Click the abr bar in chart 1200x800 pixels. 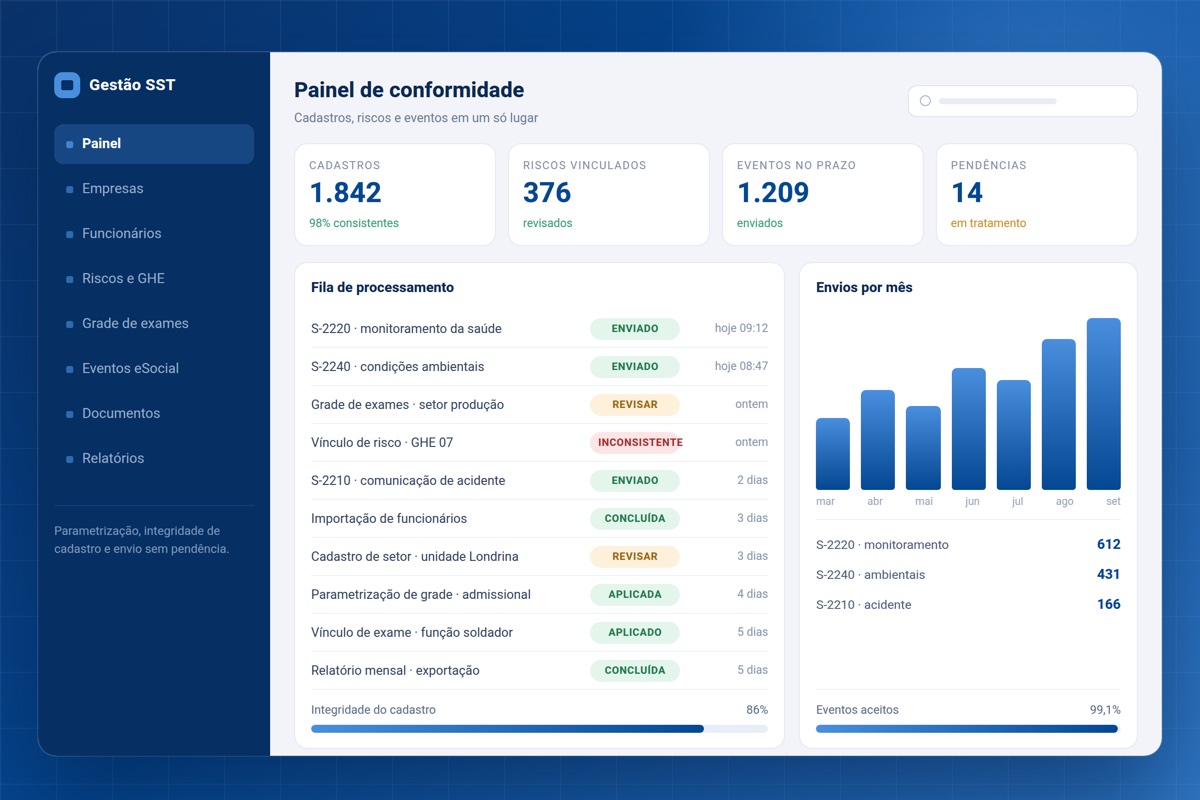pos(878,440)
